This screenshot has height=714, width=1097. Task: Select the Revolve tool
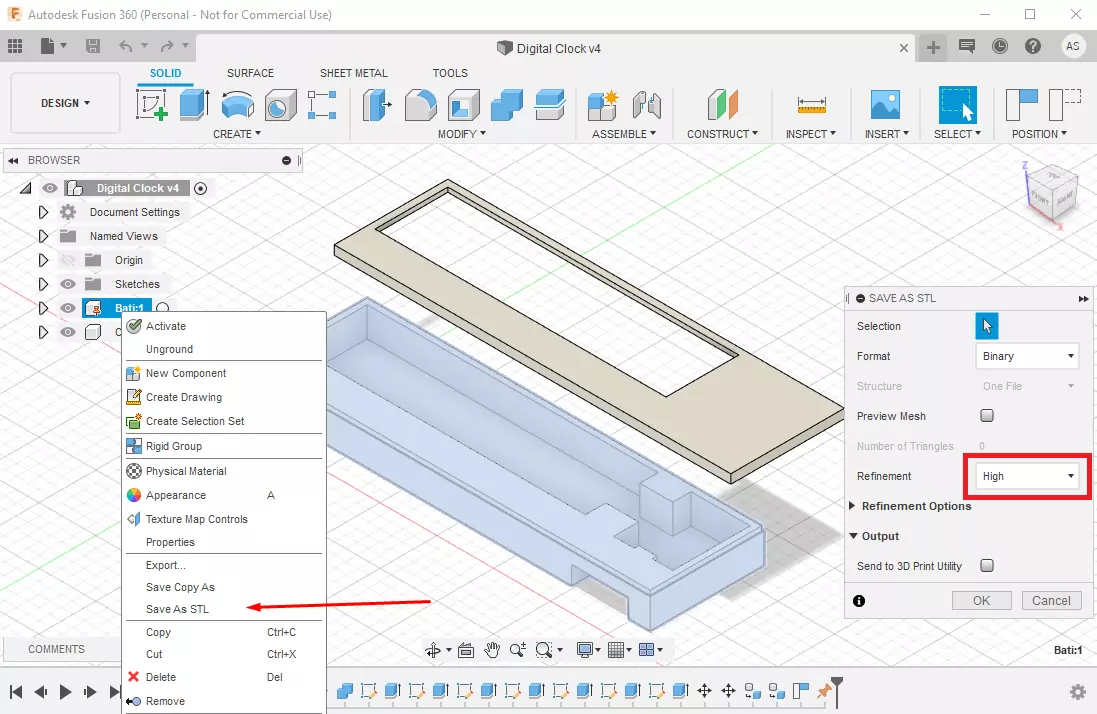[x=238, y=105]
